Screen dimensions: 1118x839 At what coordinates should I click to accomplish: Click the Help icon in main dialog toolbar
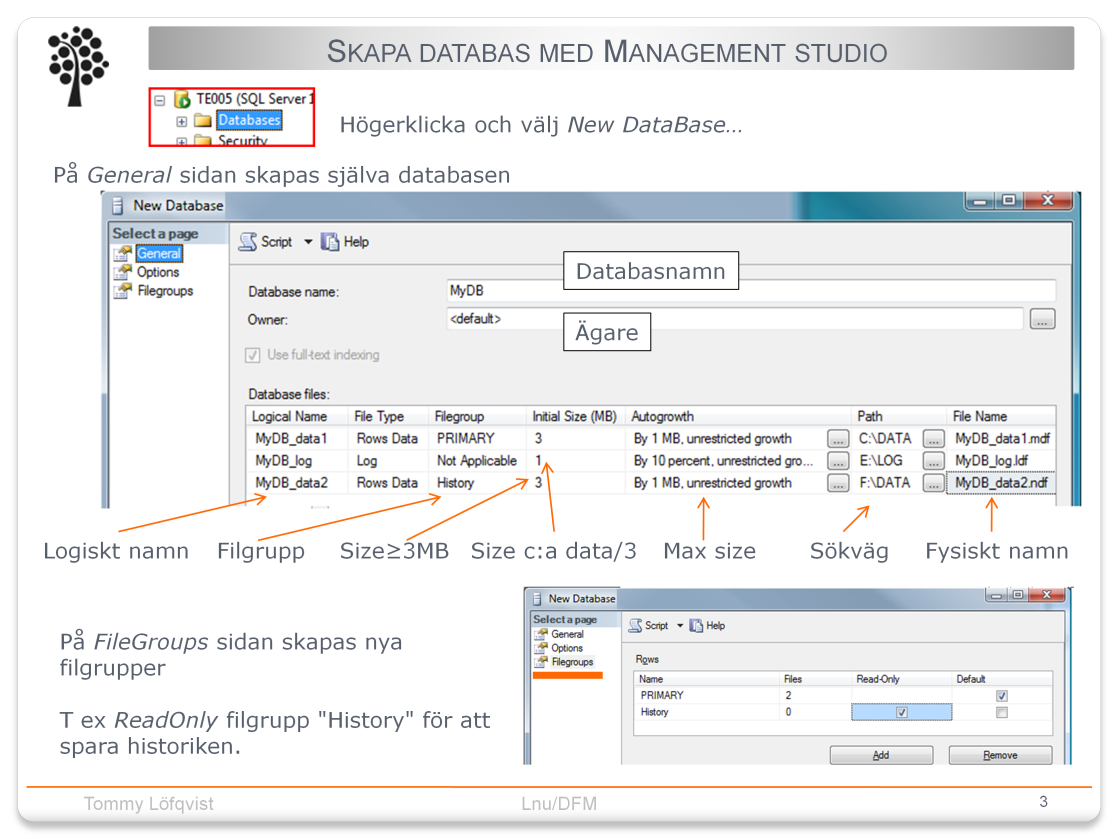pyautogui.click(x=329, y=242)
